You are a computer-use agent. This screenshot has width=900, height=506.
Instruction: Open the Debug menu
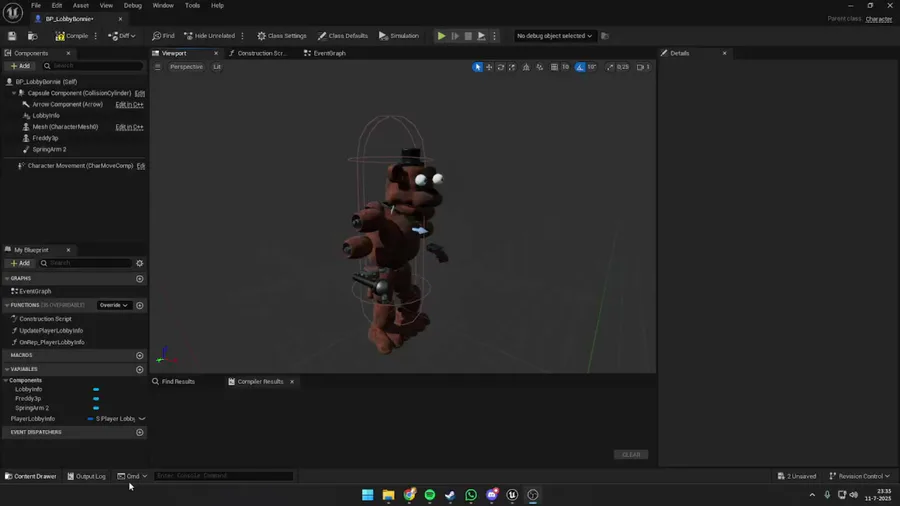click(x=133, y=5)
